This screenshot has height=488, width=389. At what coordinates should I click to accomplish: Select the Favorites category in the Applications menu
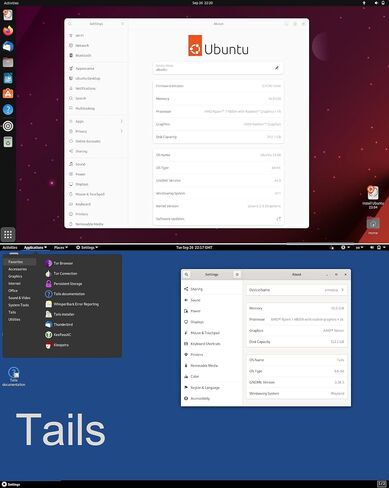coord(20,262)
